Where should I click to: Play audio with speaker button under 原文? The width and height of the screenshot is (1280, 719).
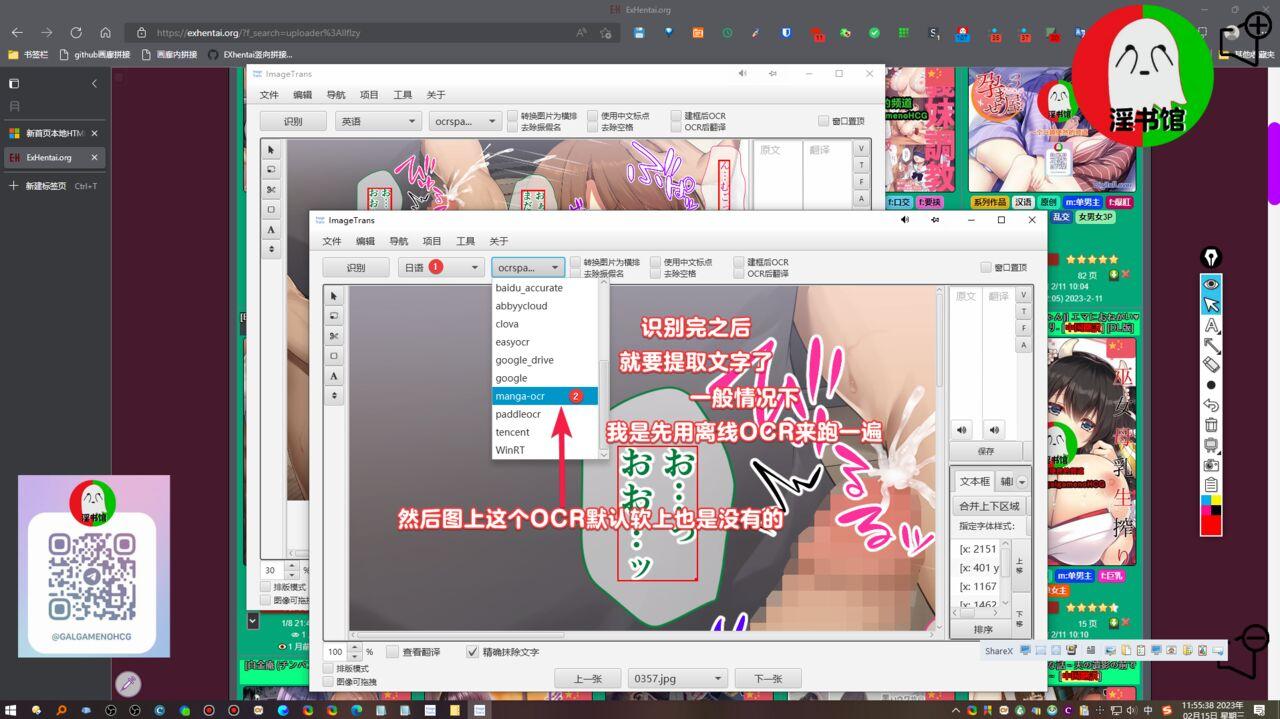pyautogui.click(x=962, y=430)
